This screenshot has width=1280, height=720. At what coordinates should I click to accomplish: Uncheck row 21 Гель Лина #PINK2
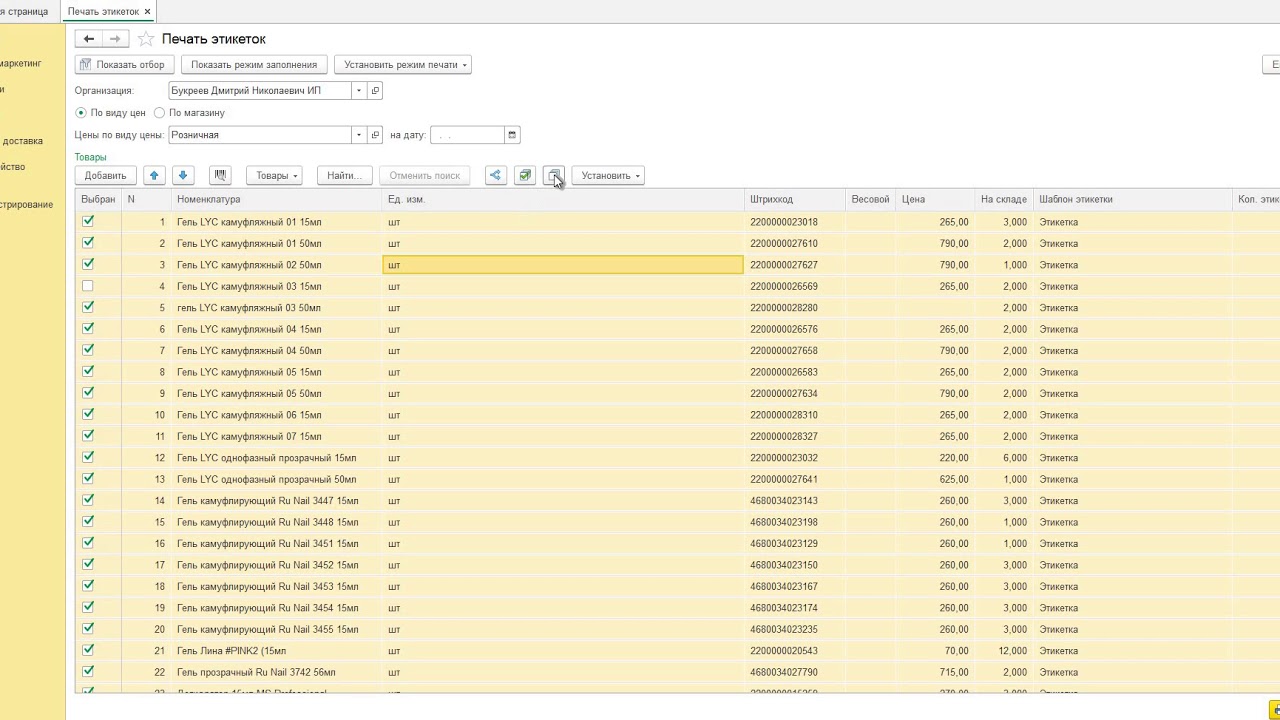pyautogui.click(x=88, y=650)
